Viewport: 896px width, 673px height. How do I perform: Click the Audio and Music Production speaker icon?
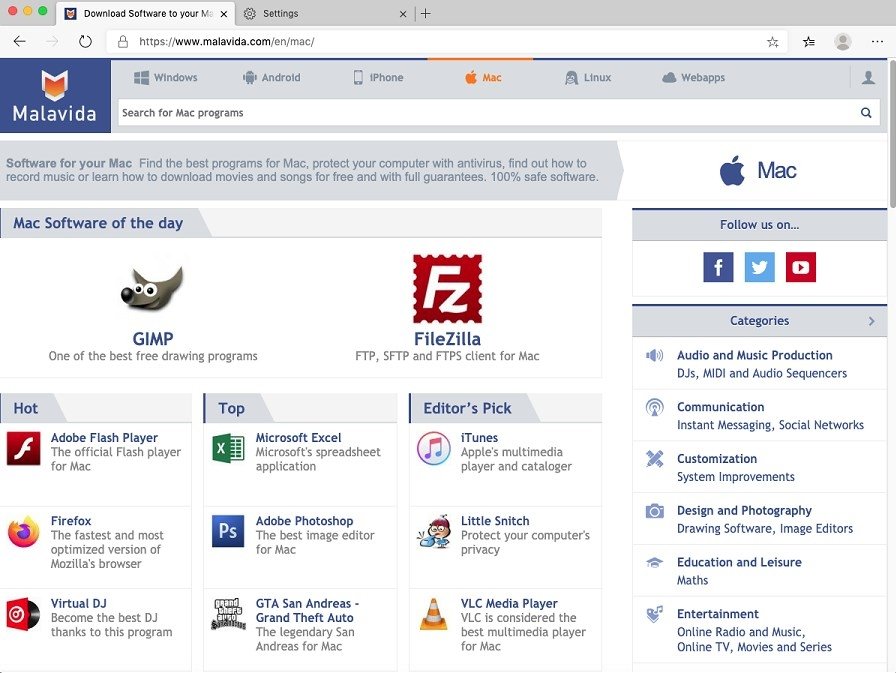click(654, 355)
